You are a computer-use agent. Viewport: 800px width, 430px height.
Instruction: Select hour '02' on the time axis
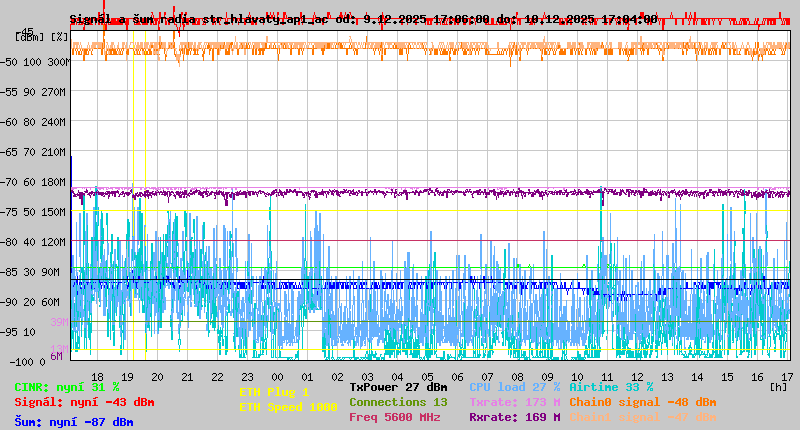[x=337, y=377]
